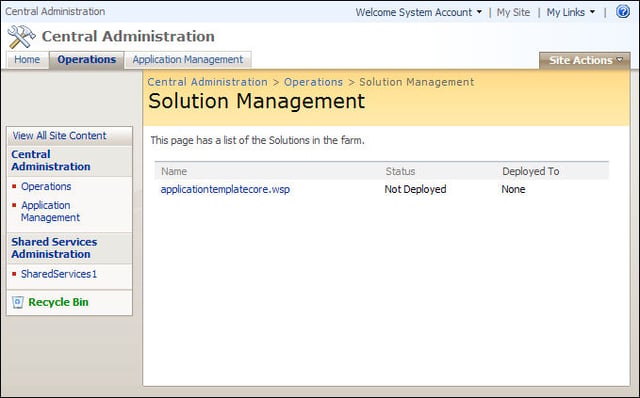640x398 pixels.
Task: Click Central Administration link at top left
Action: pos(55,11)
